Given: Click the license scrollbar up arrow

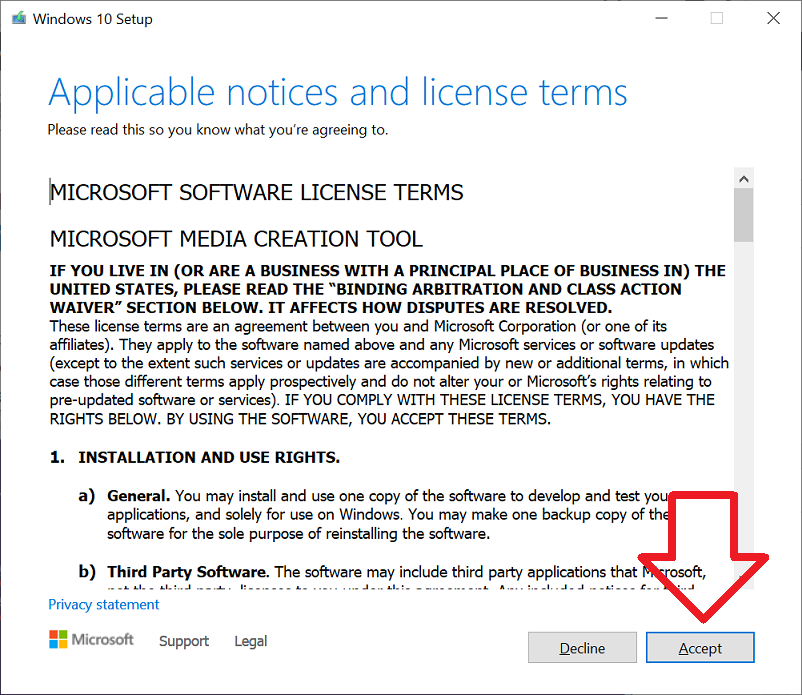Looking at the screenshot, I should [x=744, y=178].
